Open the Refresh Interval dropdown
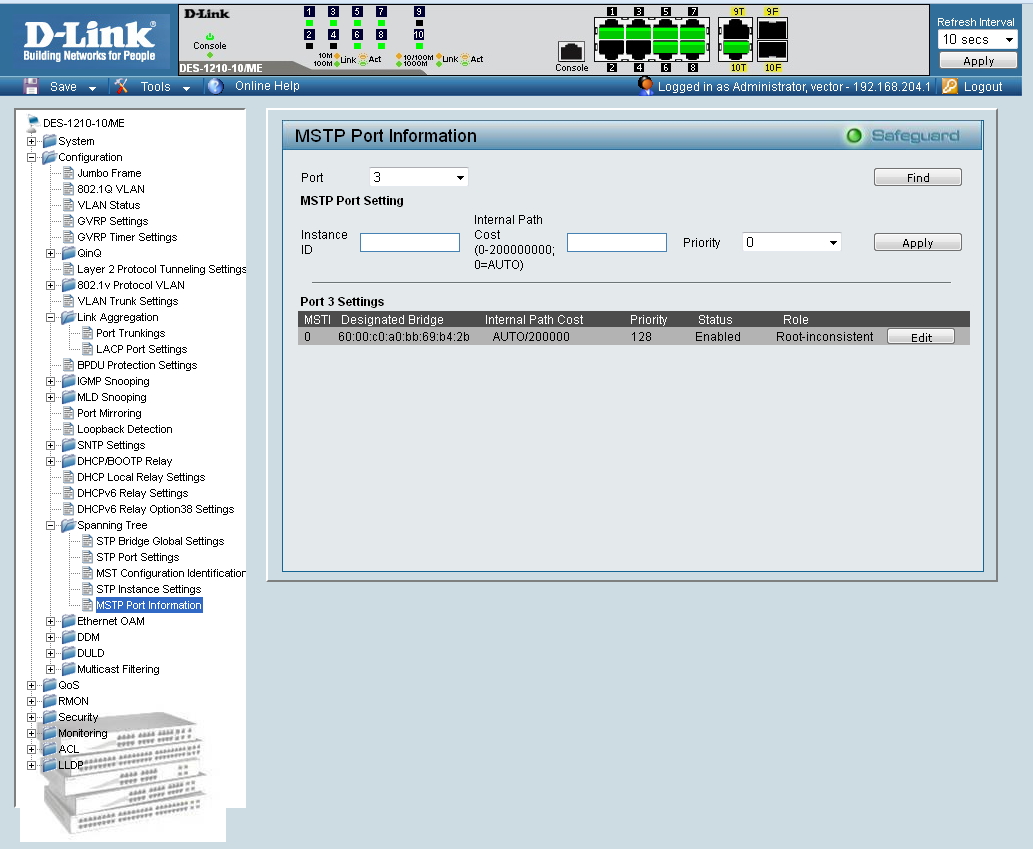Image resolution: width=1033 pixels, height=849 pixels. click(977, 40)
